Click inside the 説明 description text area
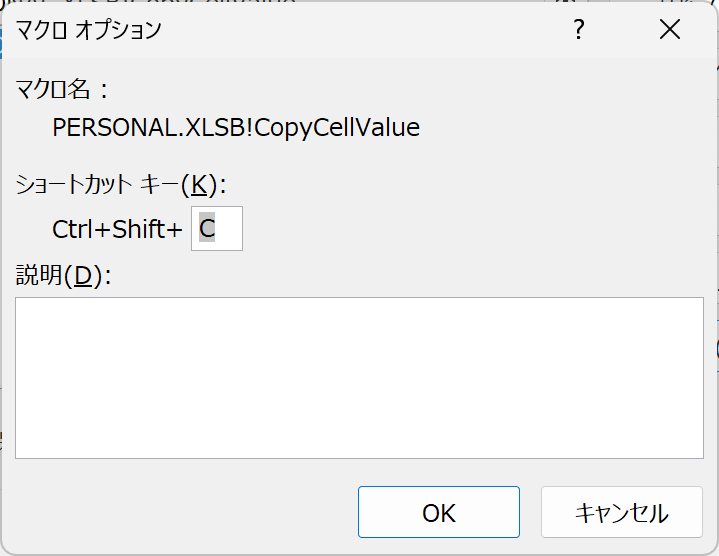Viewport: 719px width, 556px height. click(360, 378)
